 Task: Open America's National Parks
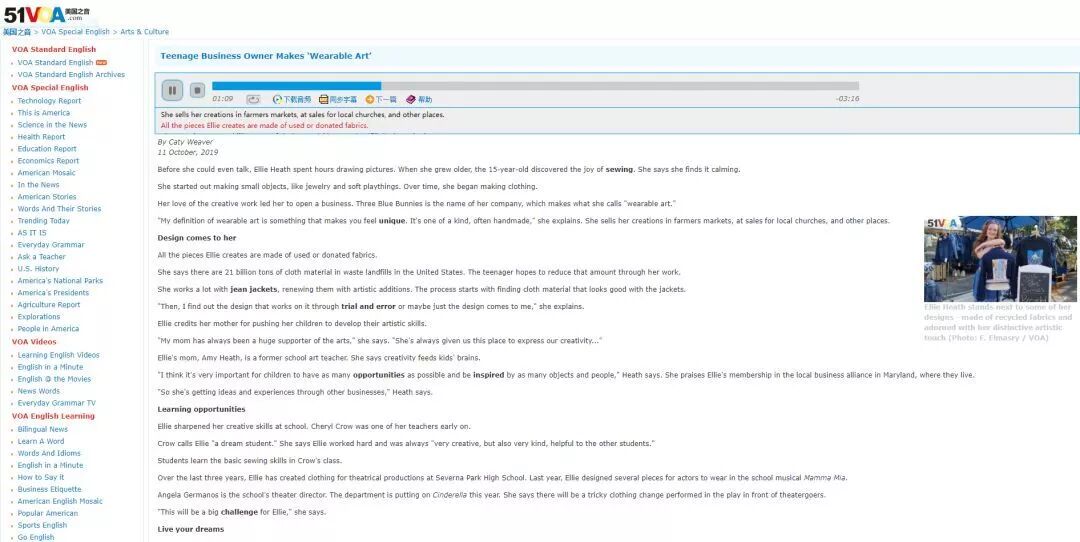click(60, 281)
